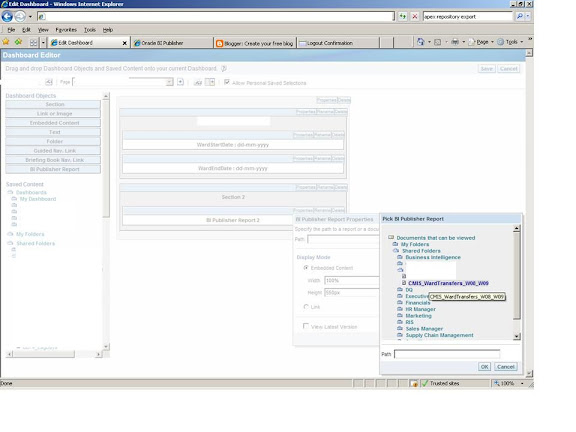Click the popup blocker status bar icon
Image resolution: width=576 pixels, height=432 pixels.
(414, 384)
